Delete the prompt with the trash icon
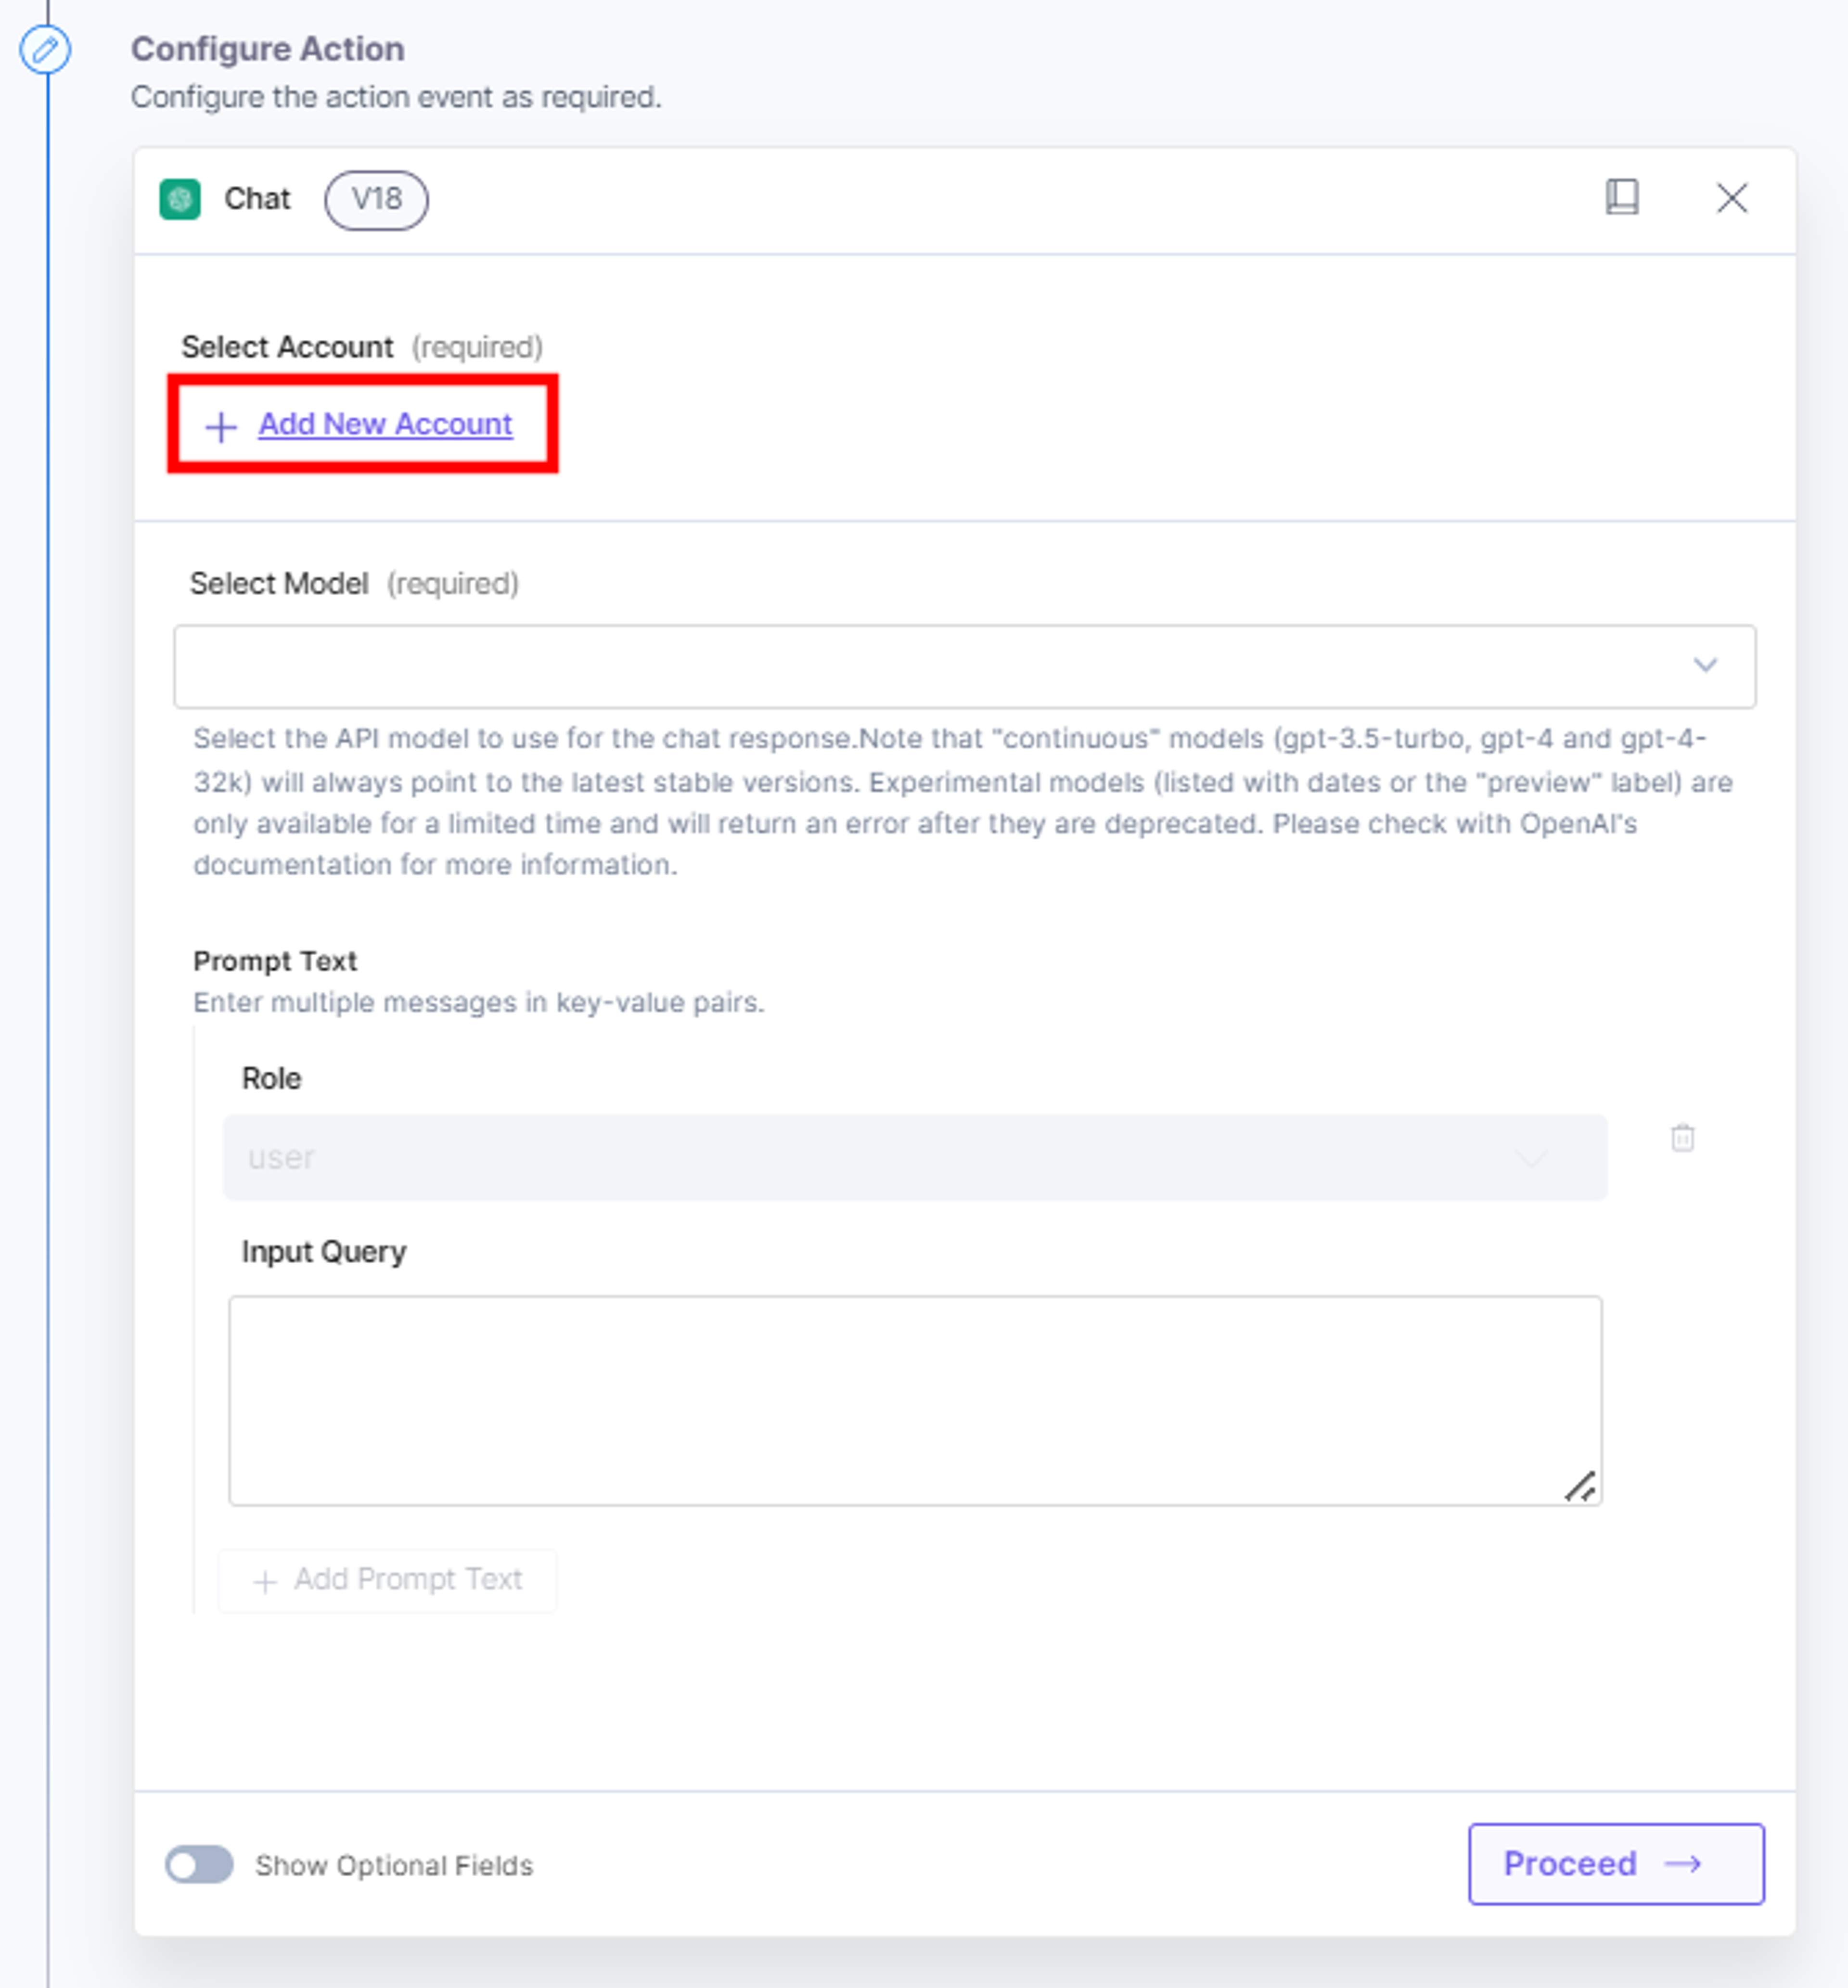 point(1683,1138)
